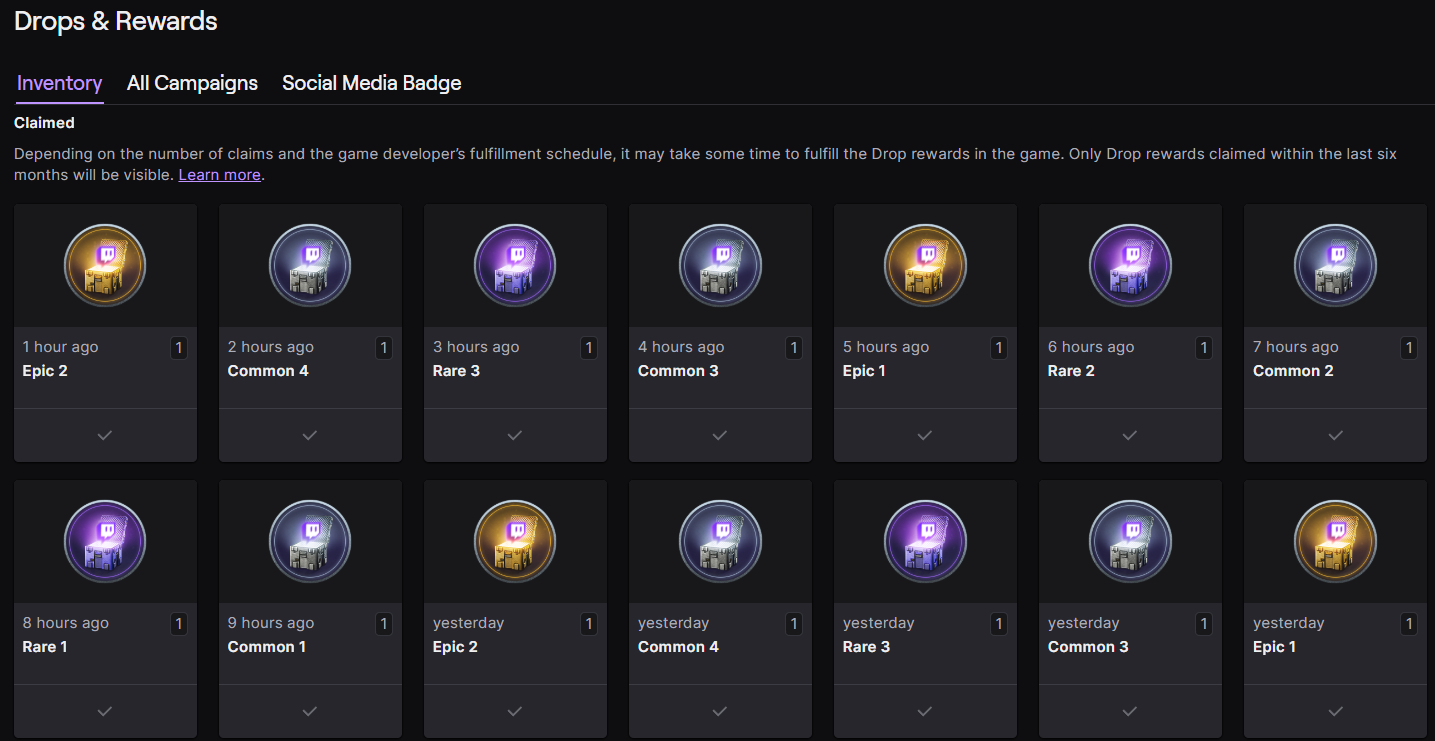This screenshot has width=1435, height=741.
Task: Click the claimed checkmark under Rare 1
Action: 105,711
